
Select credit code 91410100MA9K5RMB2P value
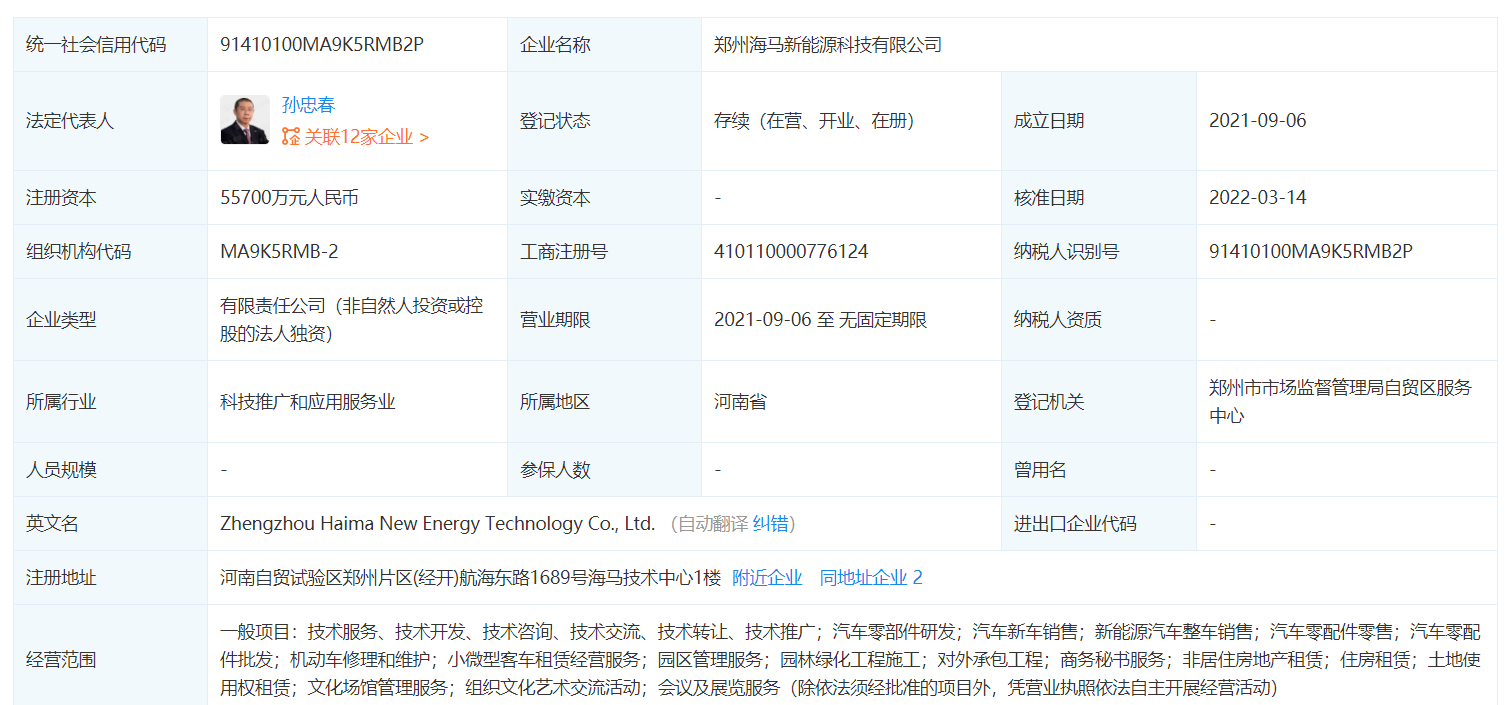pyautogui.click(x=322, y=45)
